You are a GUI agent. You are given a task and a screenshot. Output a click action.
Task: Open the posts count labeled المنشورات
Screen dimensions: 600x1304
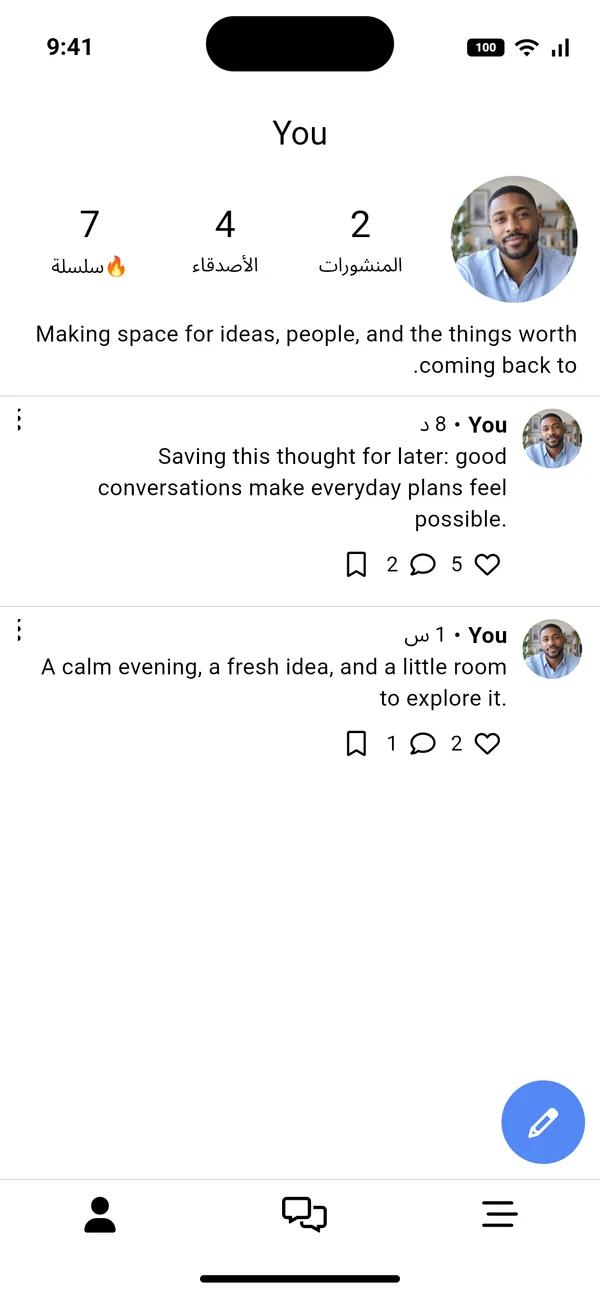pos(361,240)
